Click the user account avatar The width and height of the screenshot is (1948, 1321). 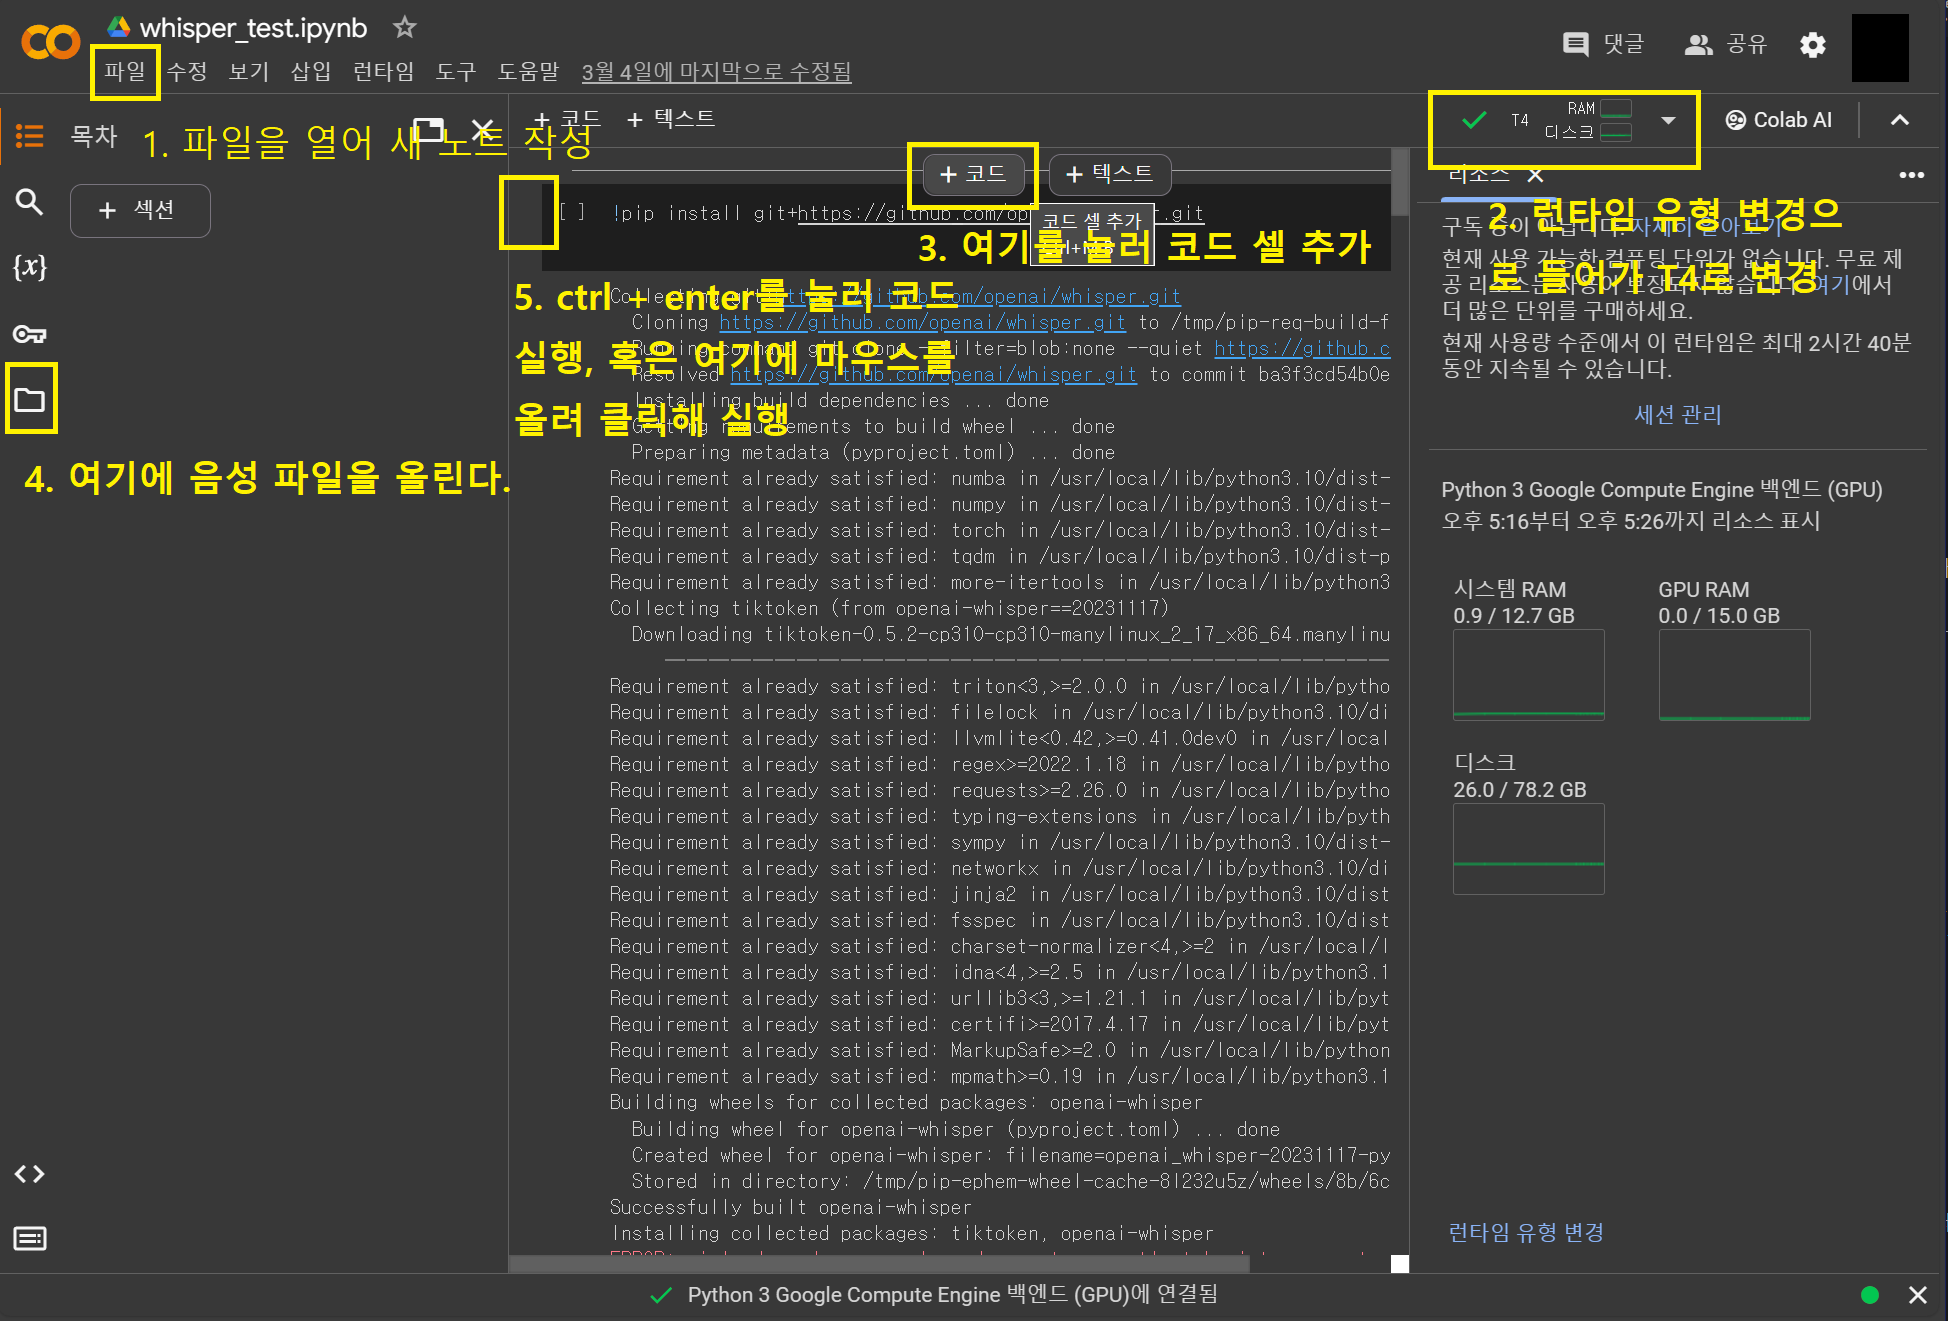[1880, 47]
